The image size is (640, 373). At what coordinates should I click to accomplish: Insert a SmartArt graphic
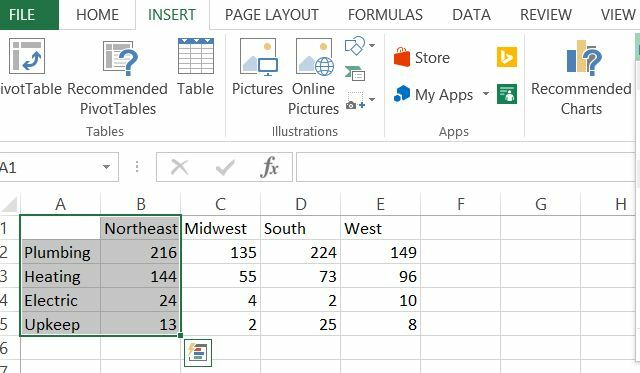(x=355, y=74)
